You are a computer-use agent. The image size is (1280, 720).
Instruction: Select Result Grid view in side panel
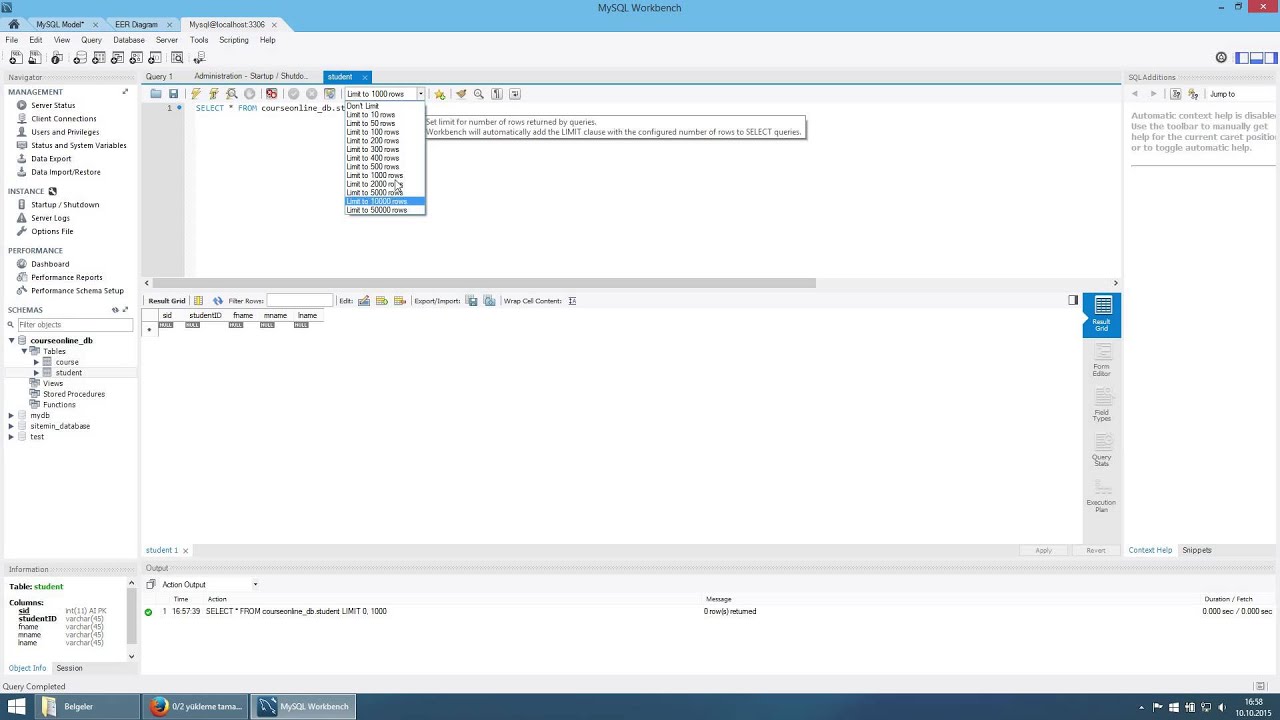coord(1102,314)
